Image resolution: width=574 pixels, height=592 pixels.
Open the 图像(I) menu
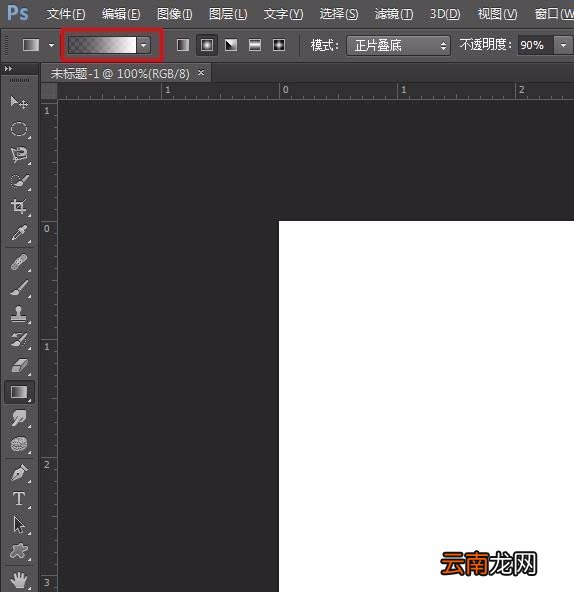174,14
